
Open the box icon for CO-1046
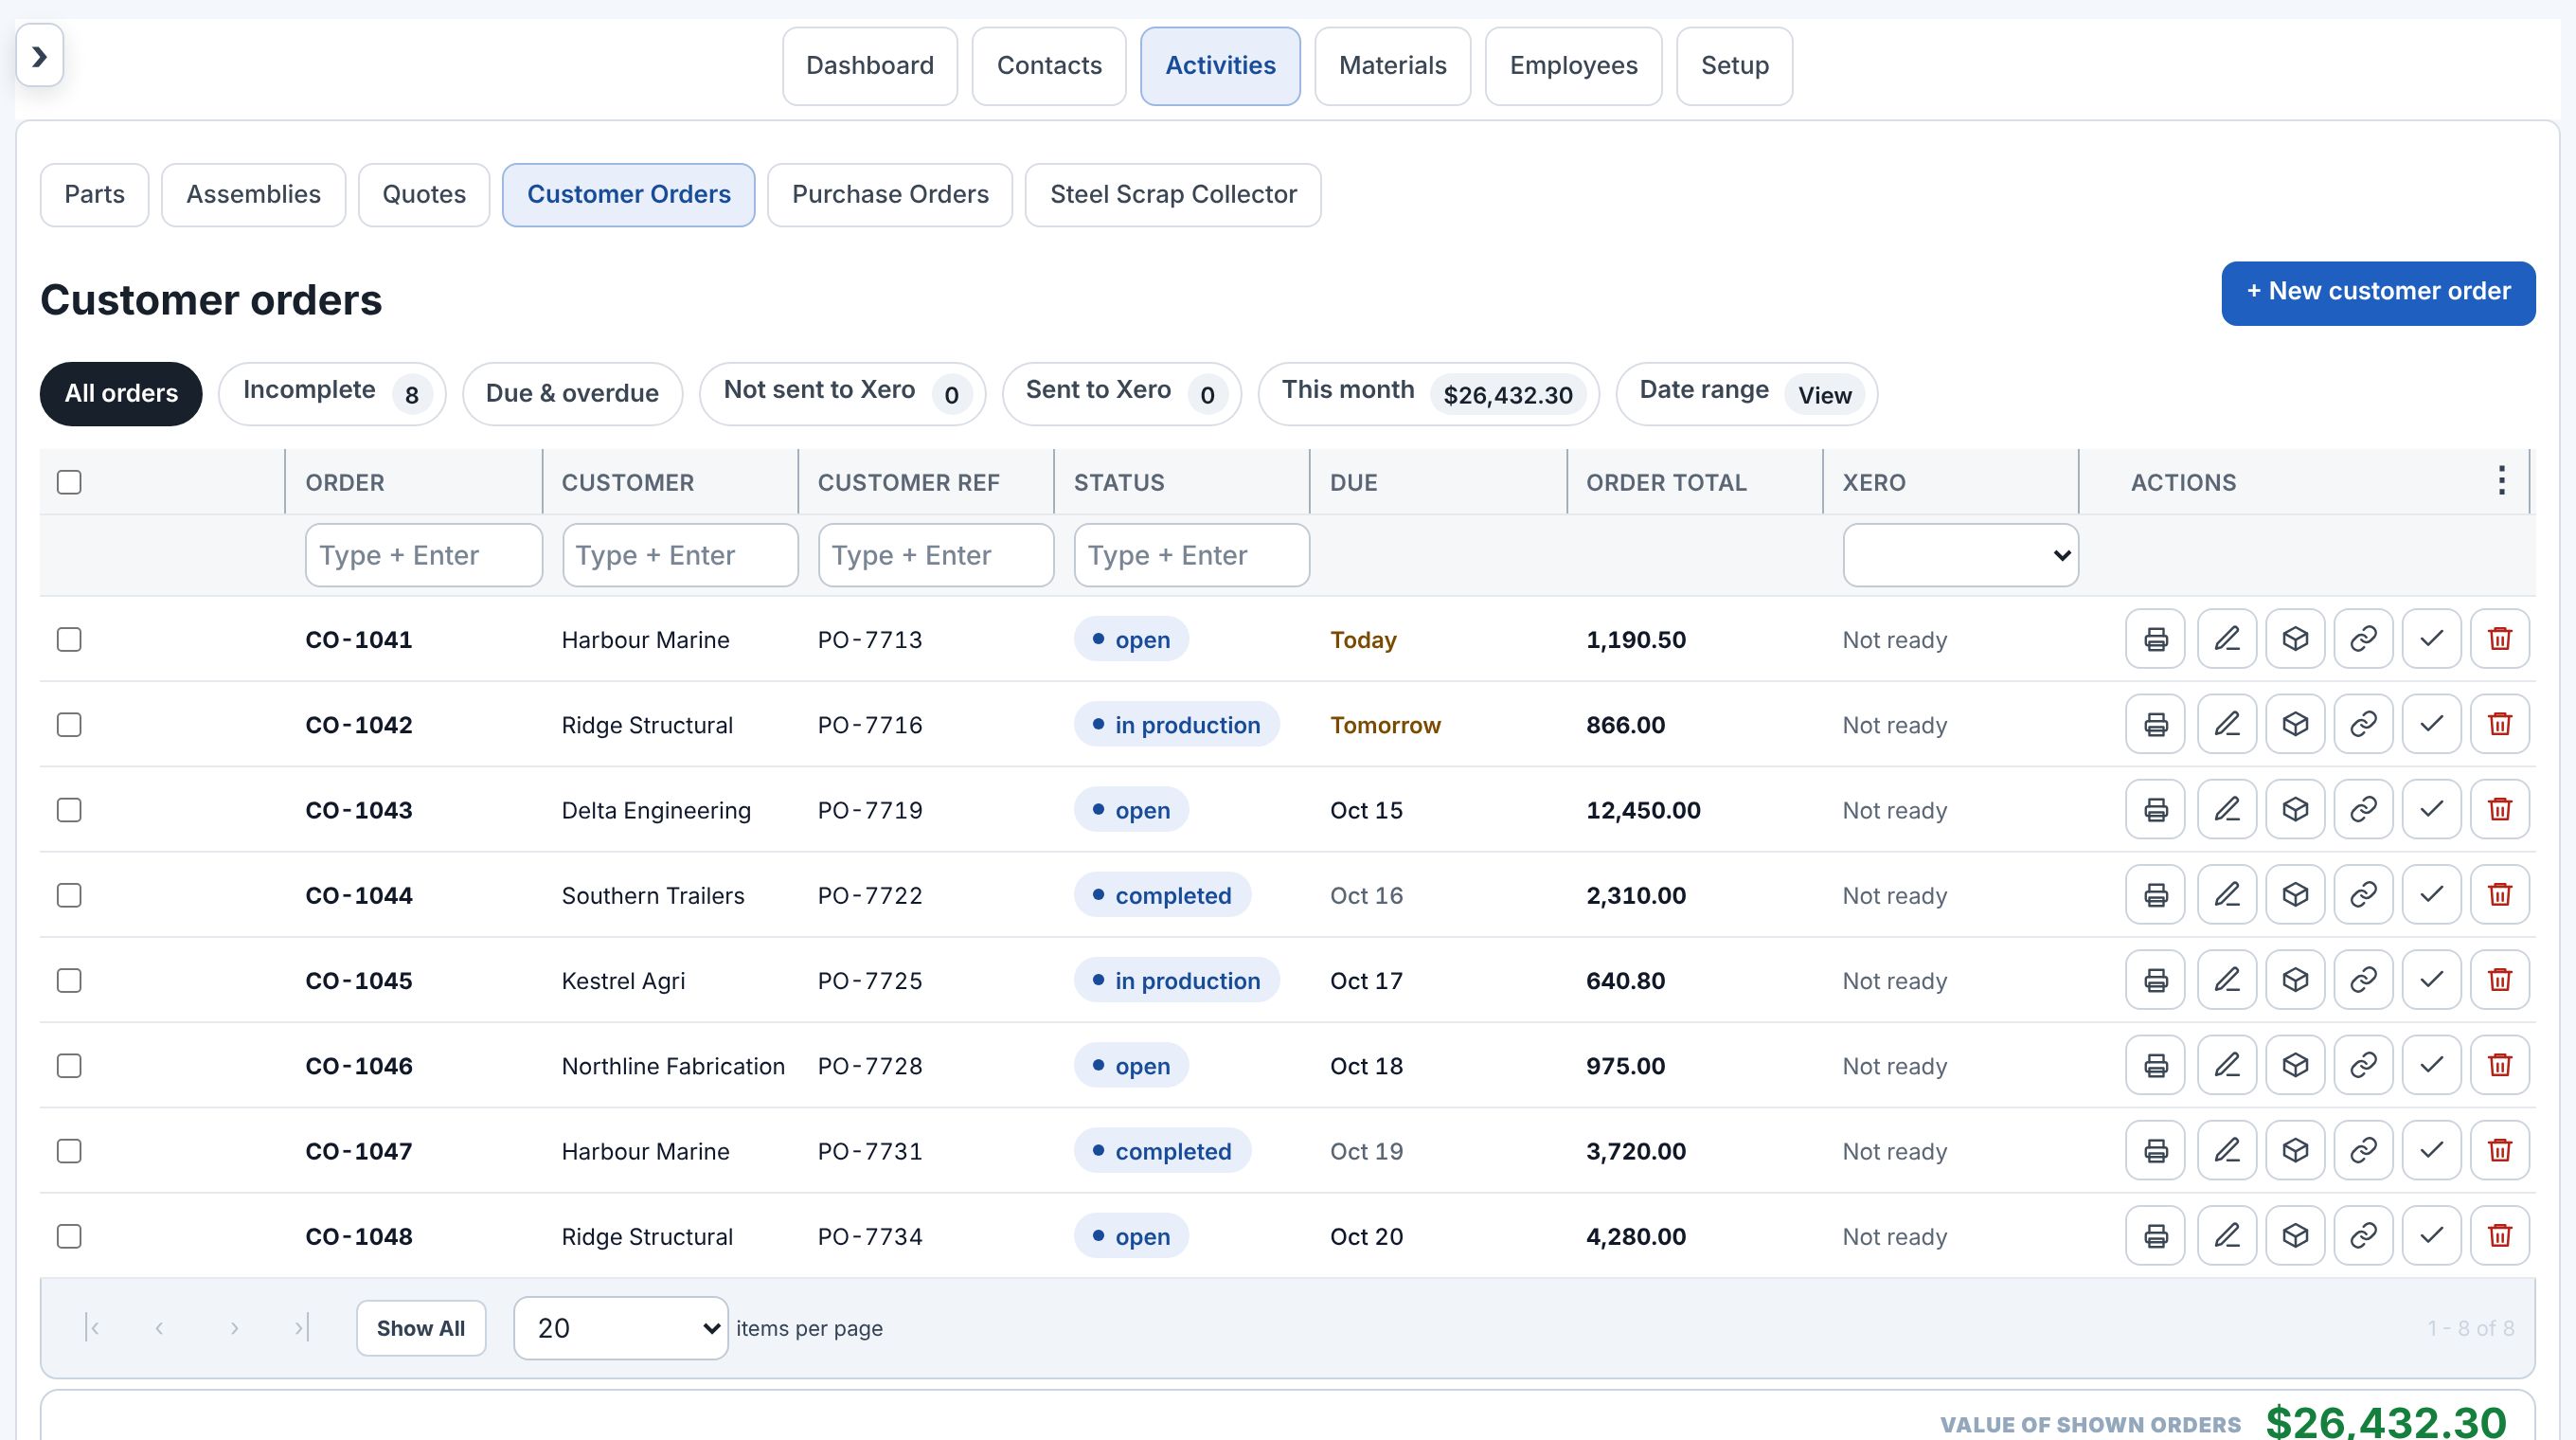2295,1065
